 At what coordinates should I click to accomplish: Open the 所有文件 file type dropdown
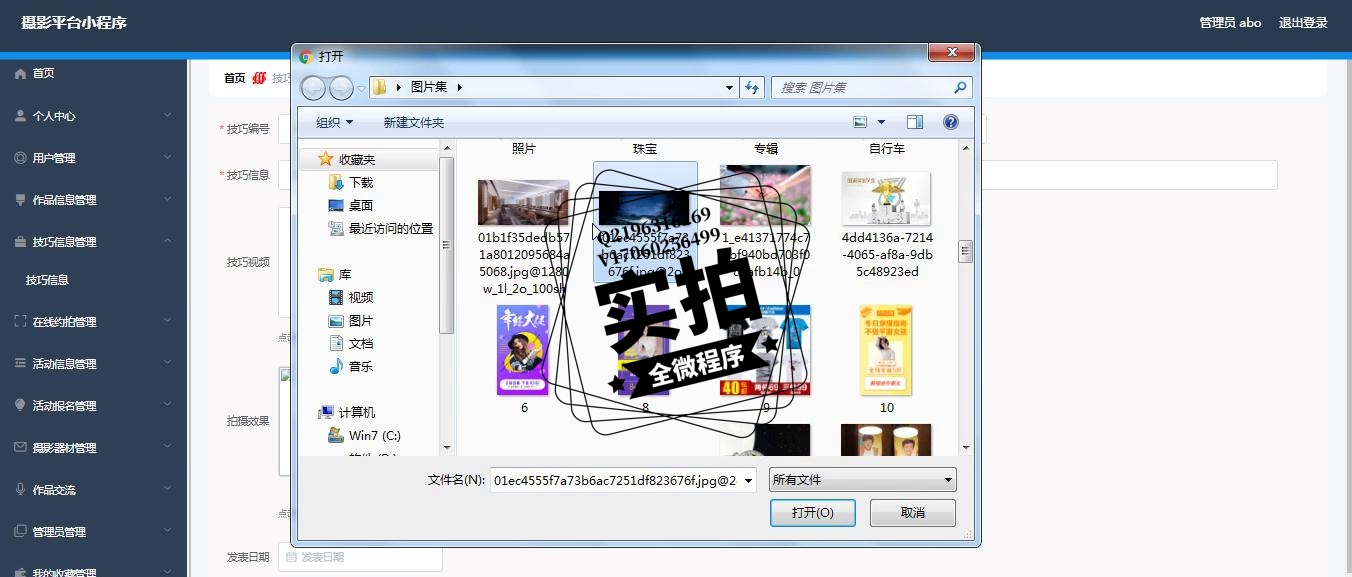click(862, 480)
